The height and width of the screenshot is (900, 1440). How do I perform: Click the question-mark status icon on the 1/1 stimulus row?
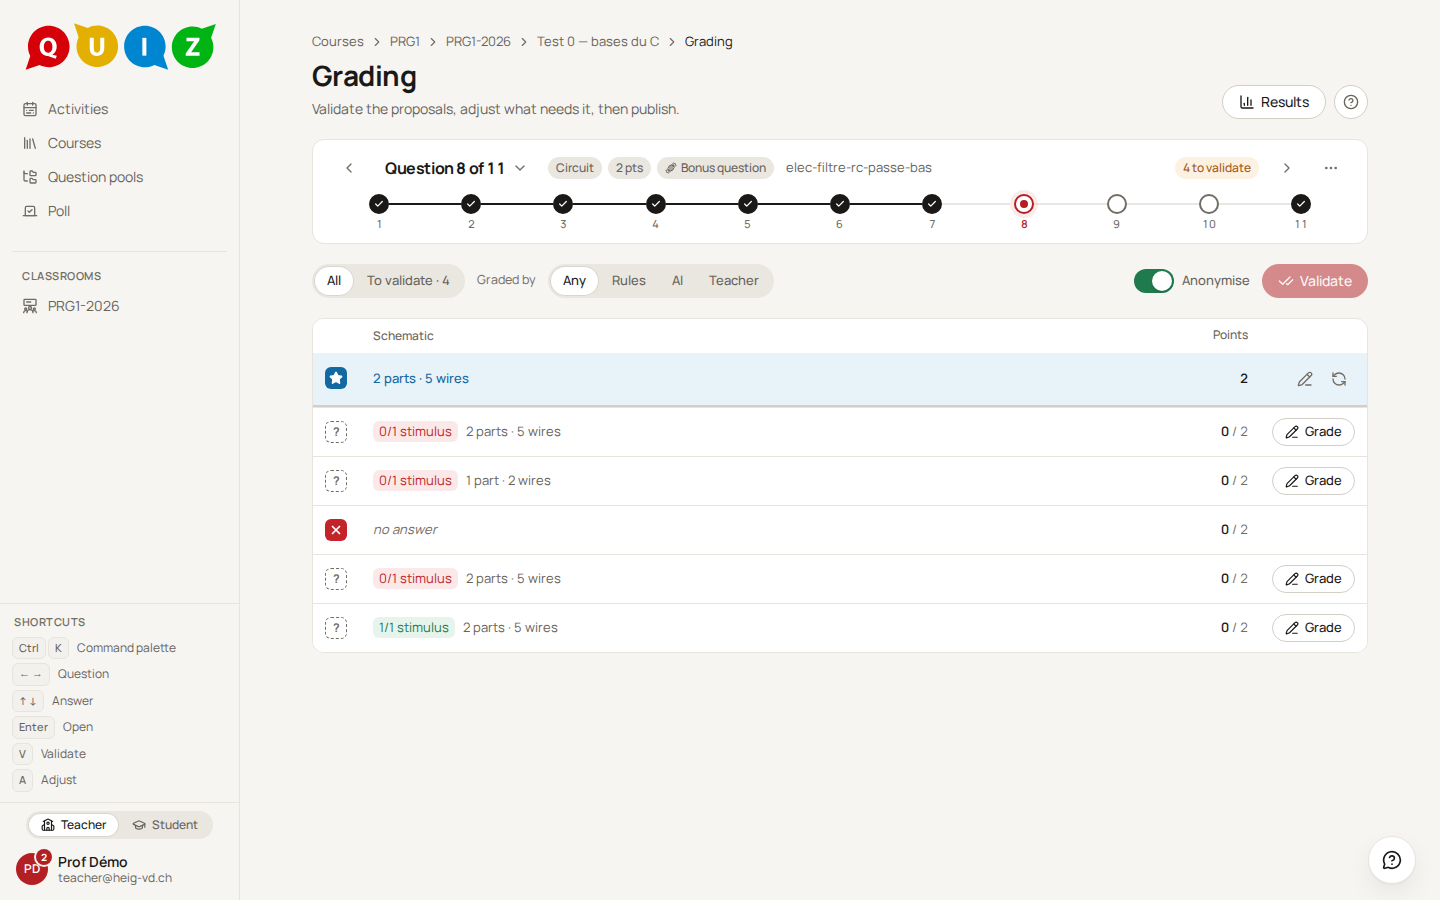336,628
